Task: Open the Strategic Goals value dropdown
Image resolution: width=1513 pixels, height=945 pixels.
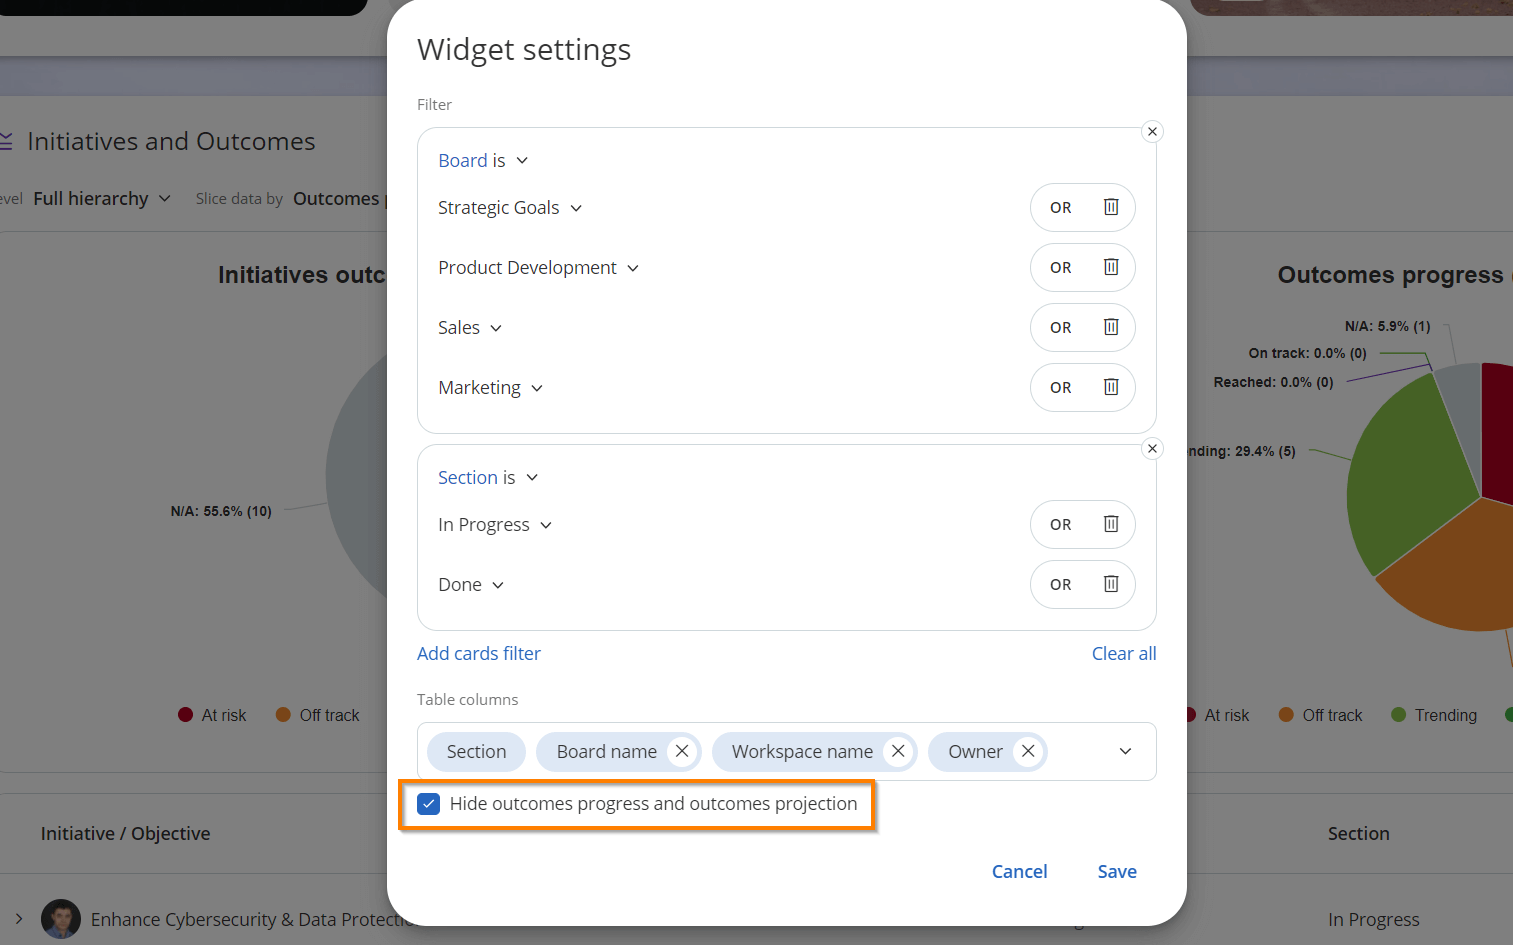Action: pyautogui.click(x=510, y=208)
